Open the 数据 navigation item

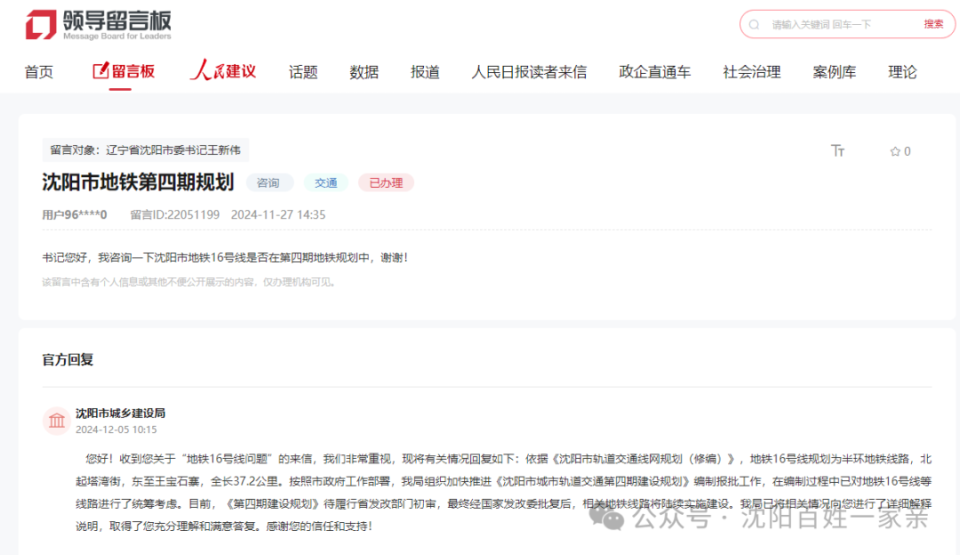(x=364, y=72)
